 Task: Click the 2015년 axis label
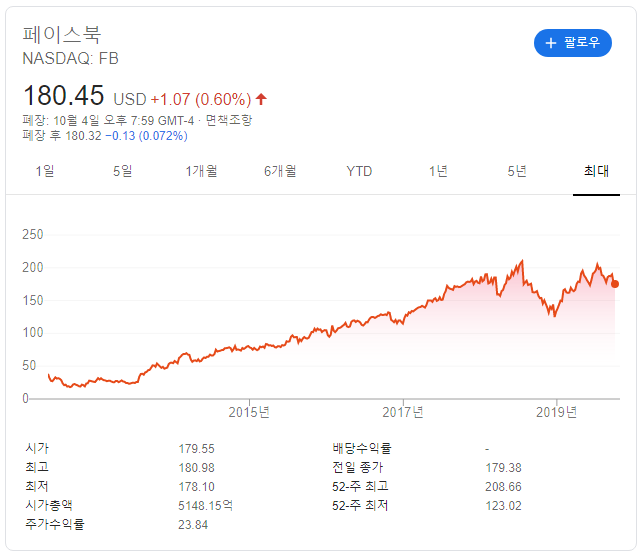tap(249, 412)
